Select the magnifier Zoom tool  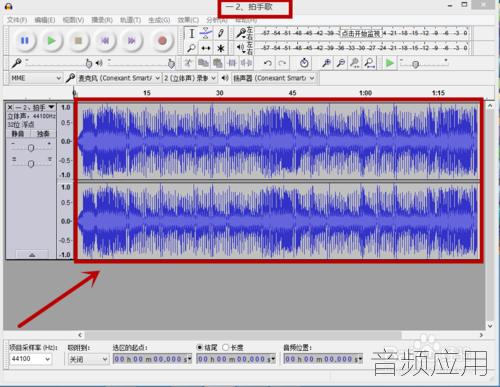point(191,48)
